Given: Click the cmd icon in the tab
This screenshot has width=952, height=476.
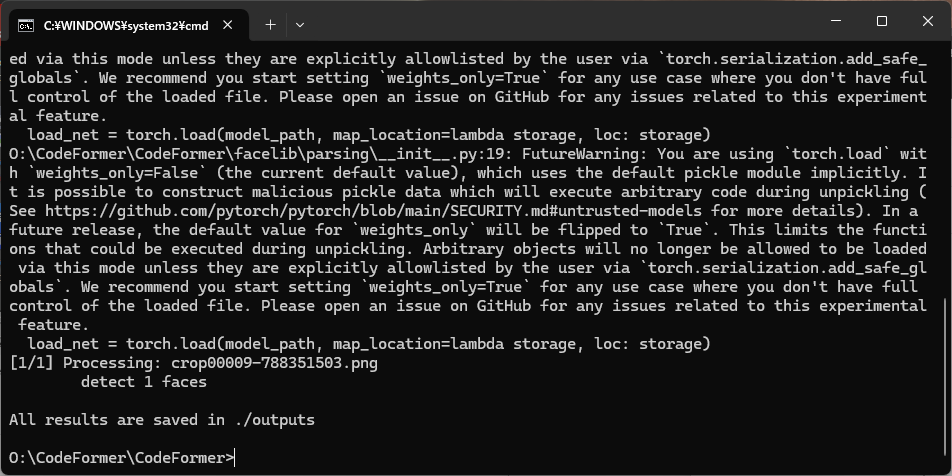Looking at the screenshot, I should tap(26, 26).
